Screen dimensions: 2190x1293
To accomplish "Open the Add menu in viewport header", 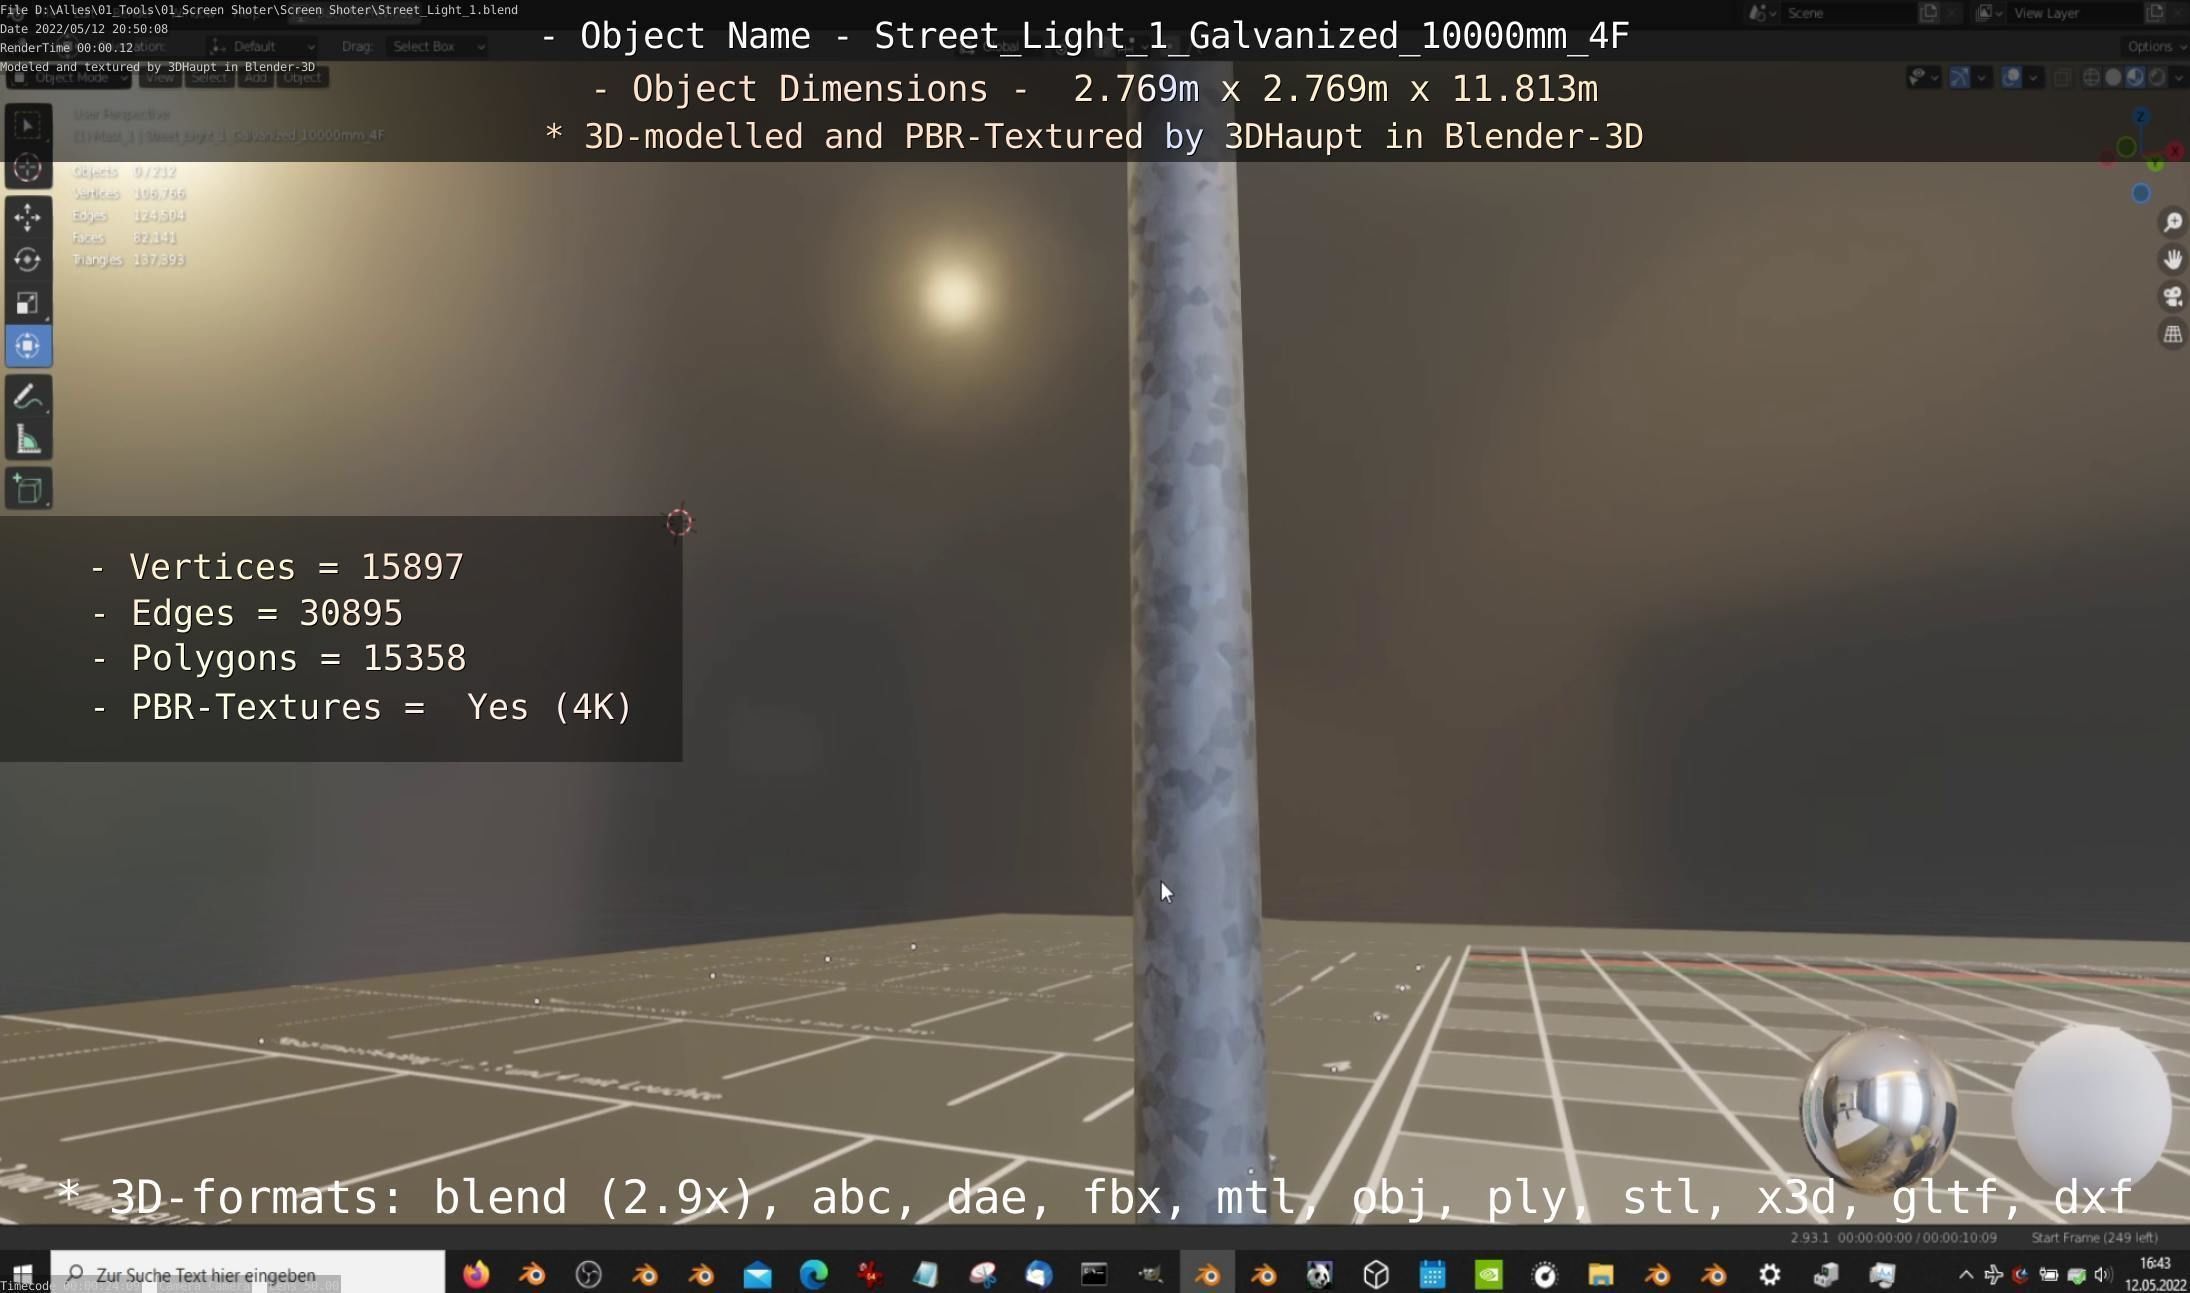I will [255, 77].
